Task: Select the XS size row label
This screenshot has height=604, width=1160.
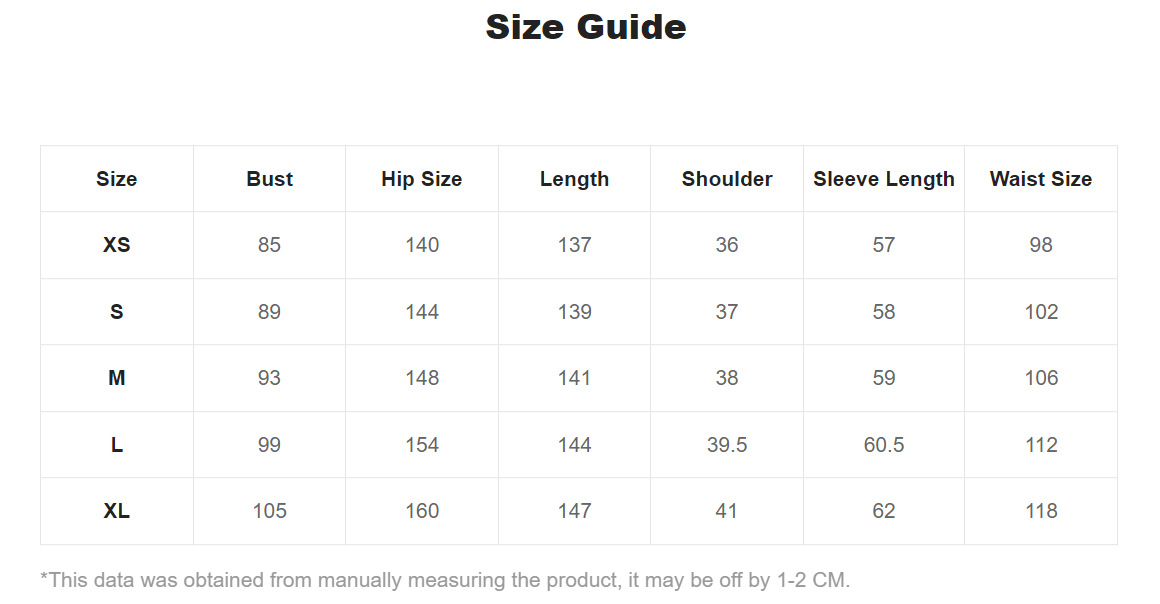Action: (117, 245)
